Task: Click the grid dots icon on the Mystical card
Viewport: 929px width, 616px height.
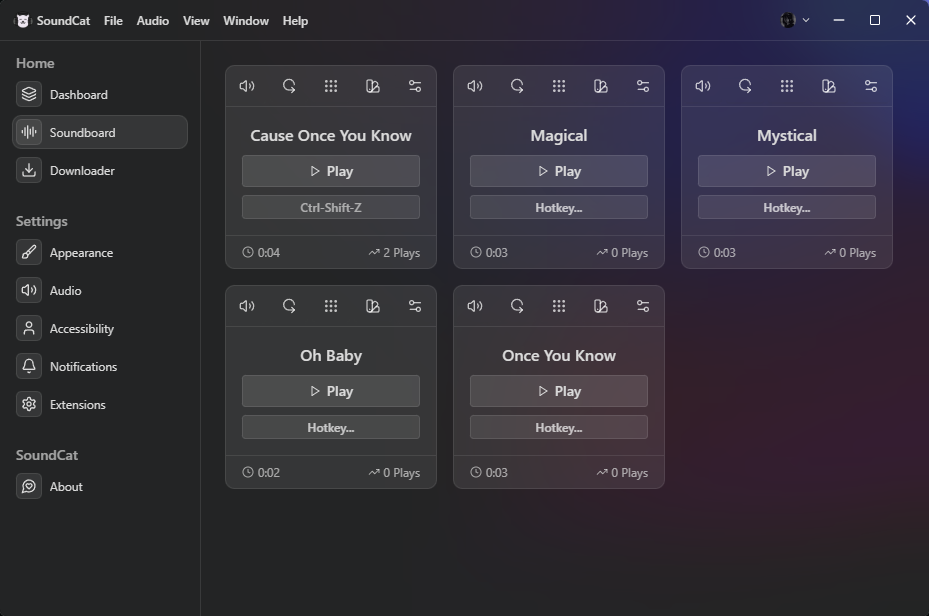Action: click(x=787, y=86)
